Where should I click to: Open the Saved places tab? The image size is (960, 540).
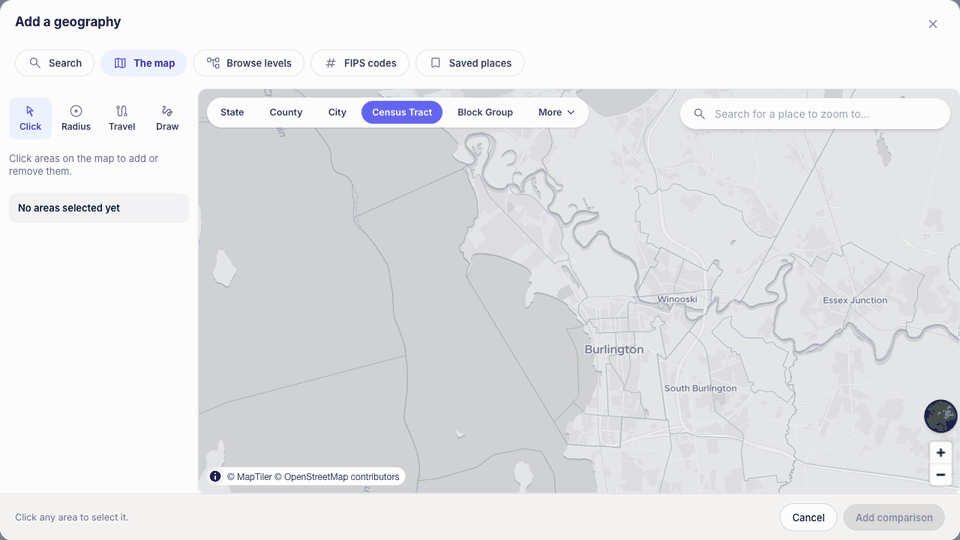pyautogui.click(x=470, y=63)
